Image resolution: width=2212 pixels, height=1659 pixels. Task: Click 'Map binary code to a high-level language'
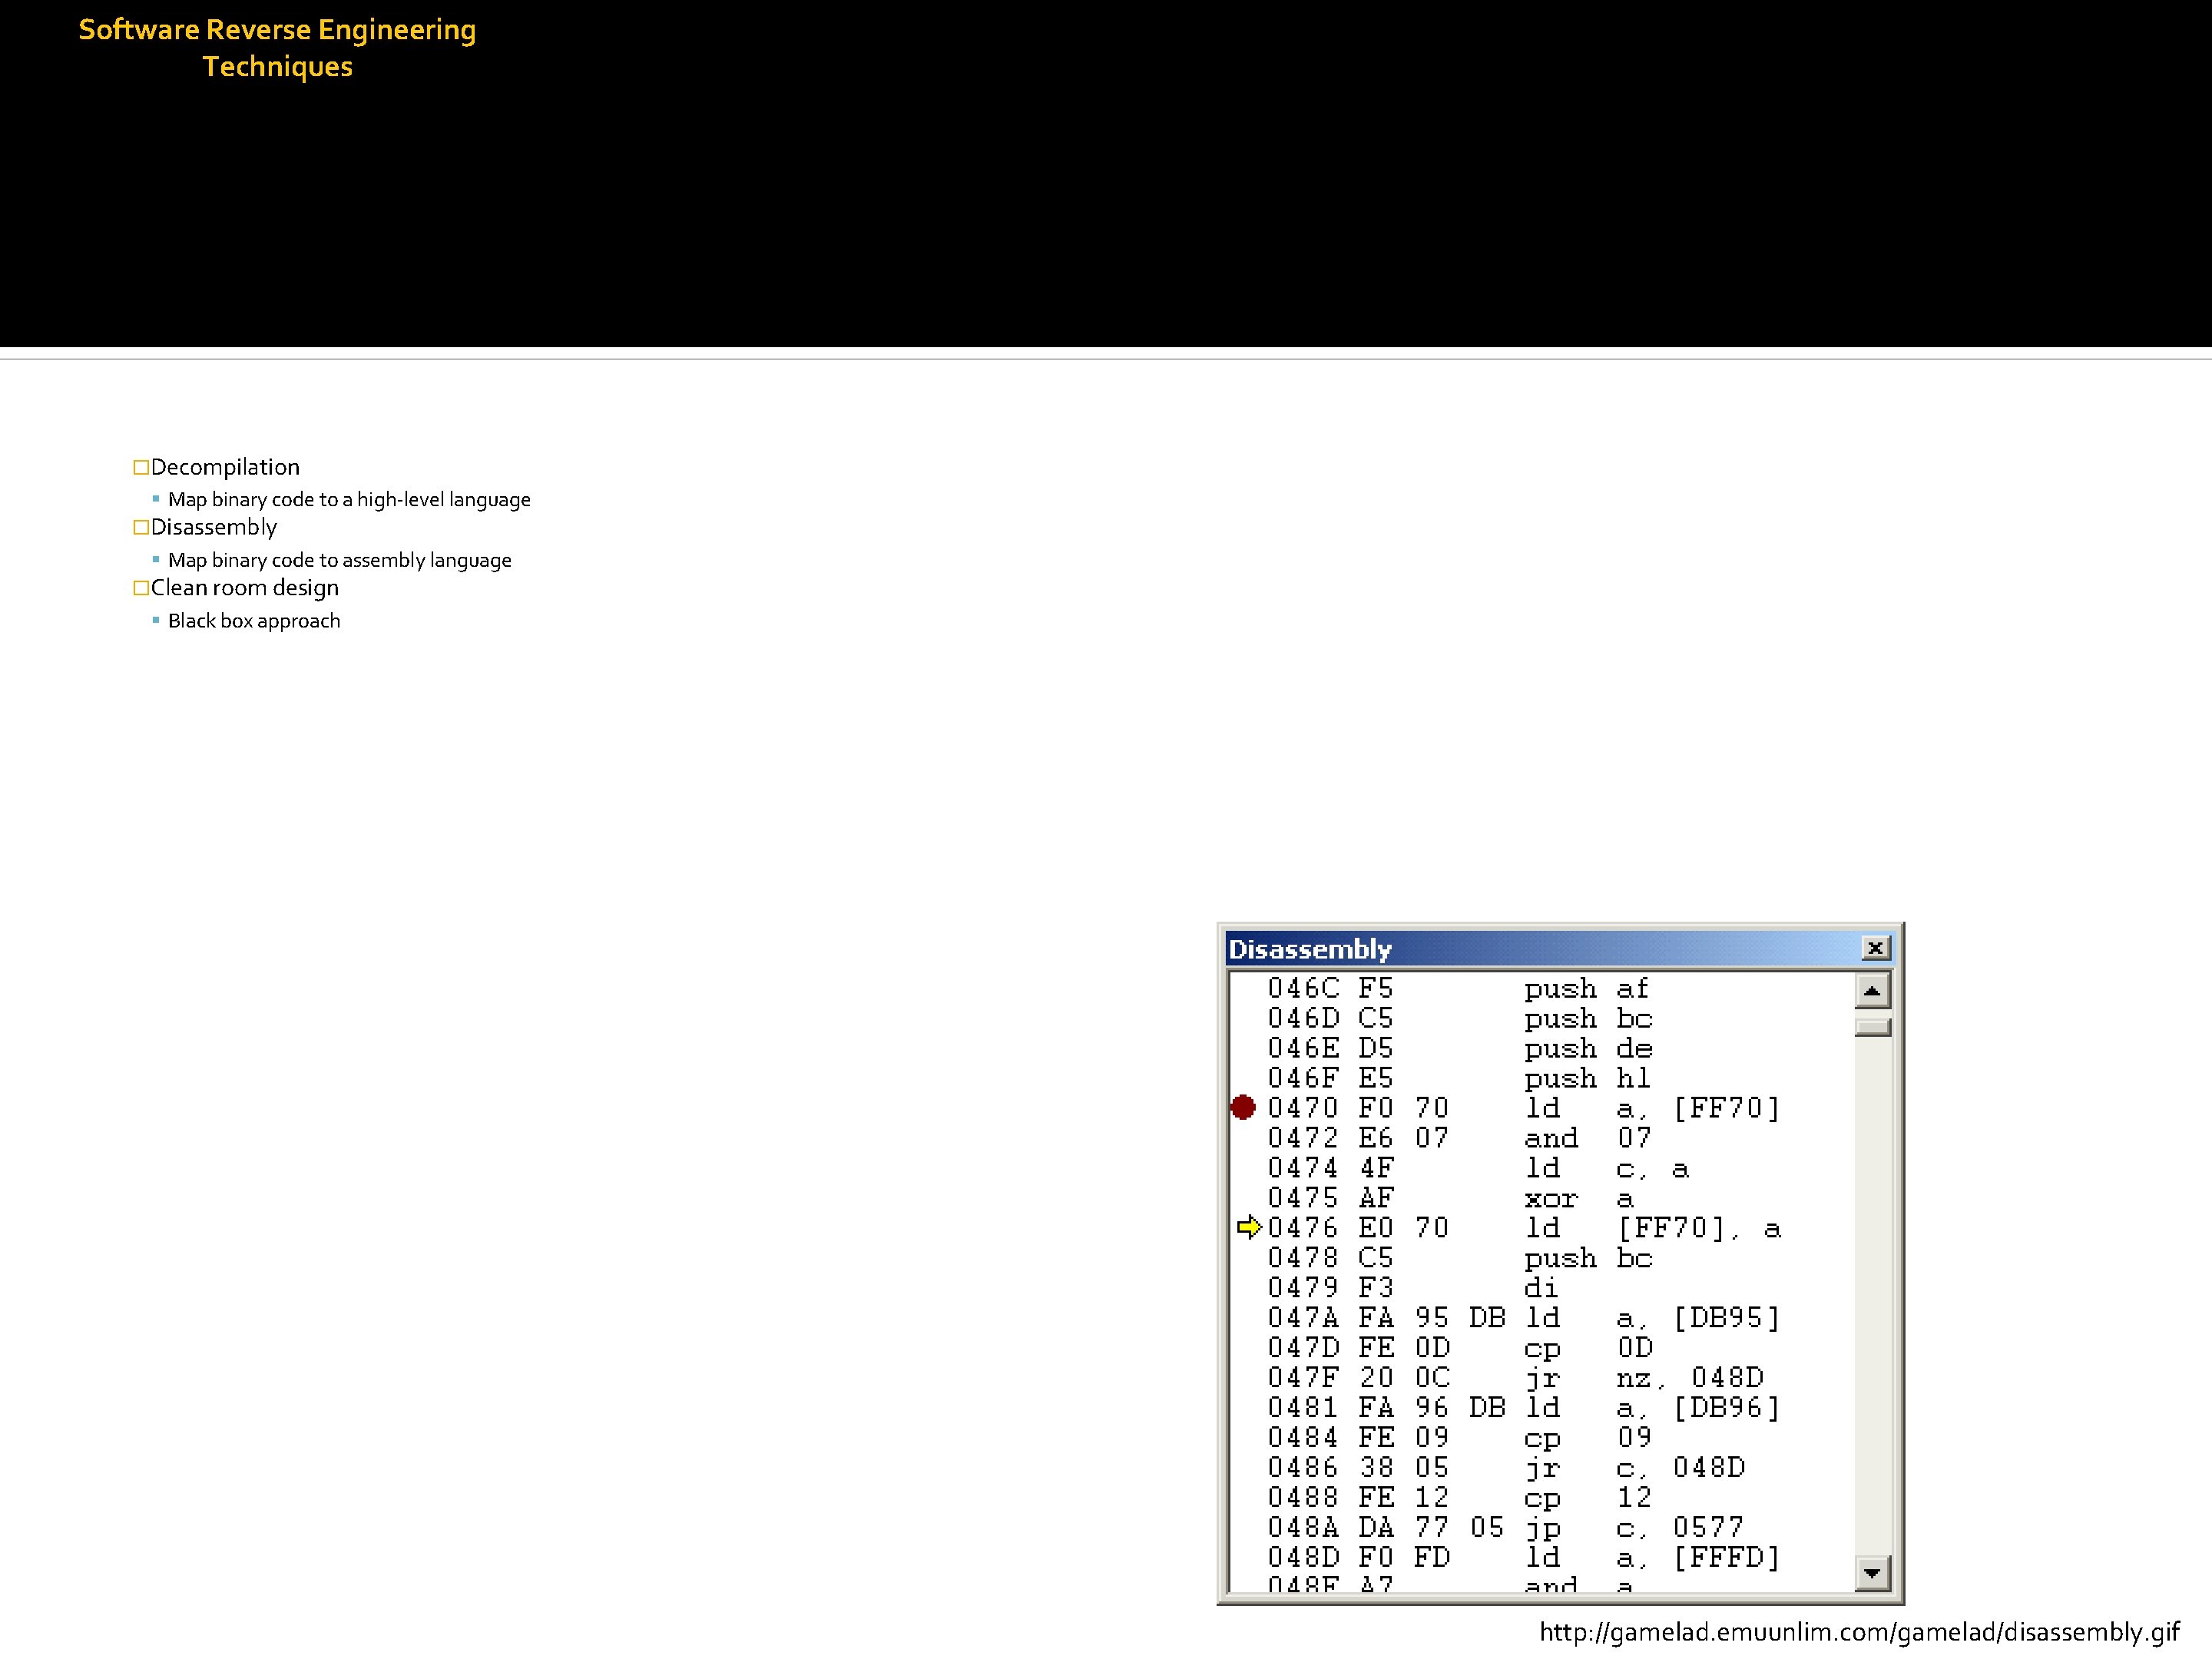[349, 500]
